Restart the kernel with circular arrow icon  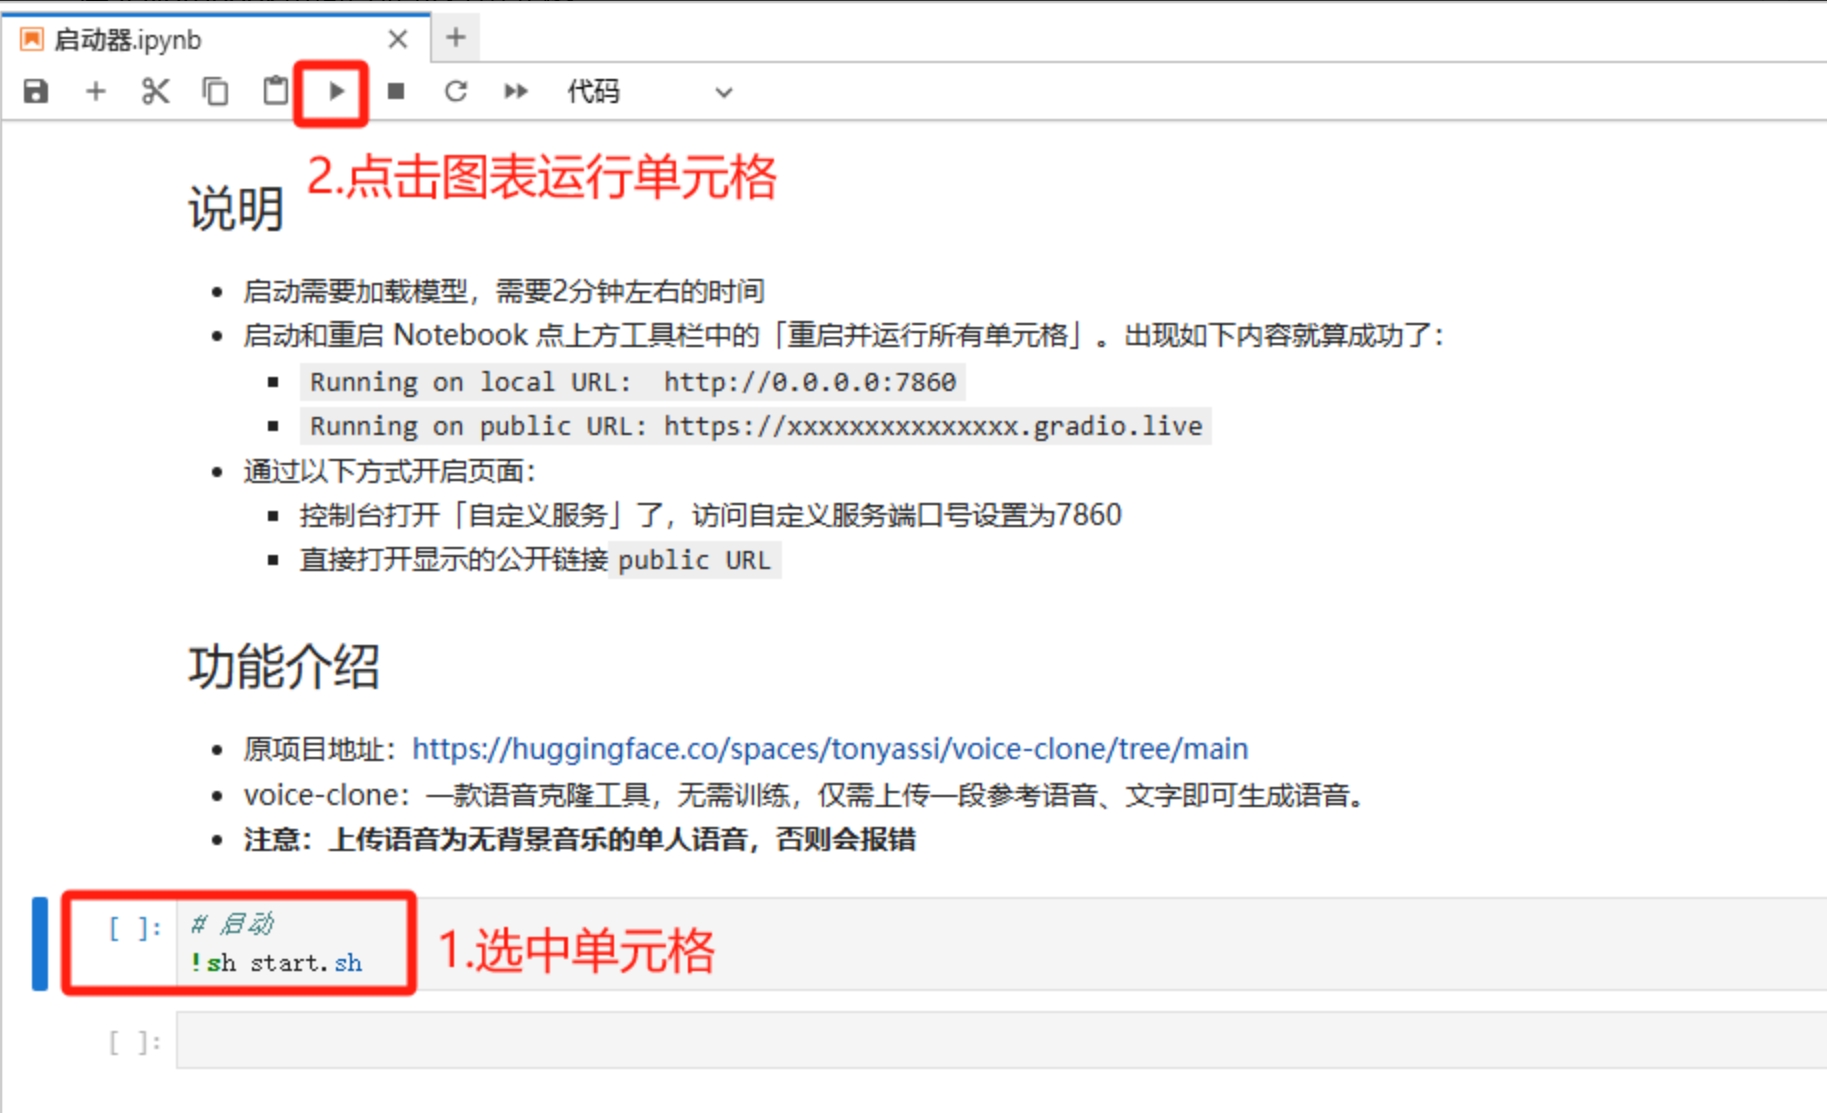456,92
